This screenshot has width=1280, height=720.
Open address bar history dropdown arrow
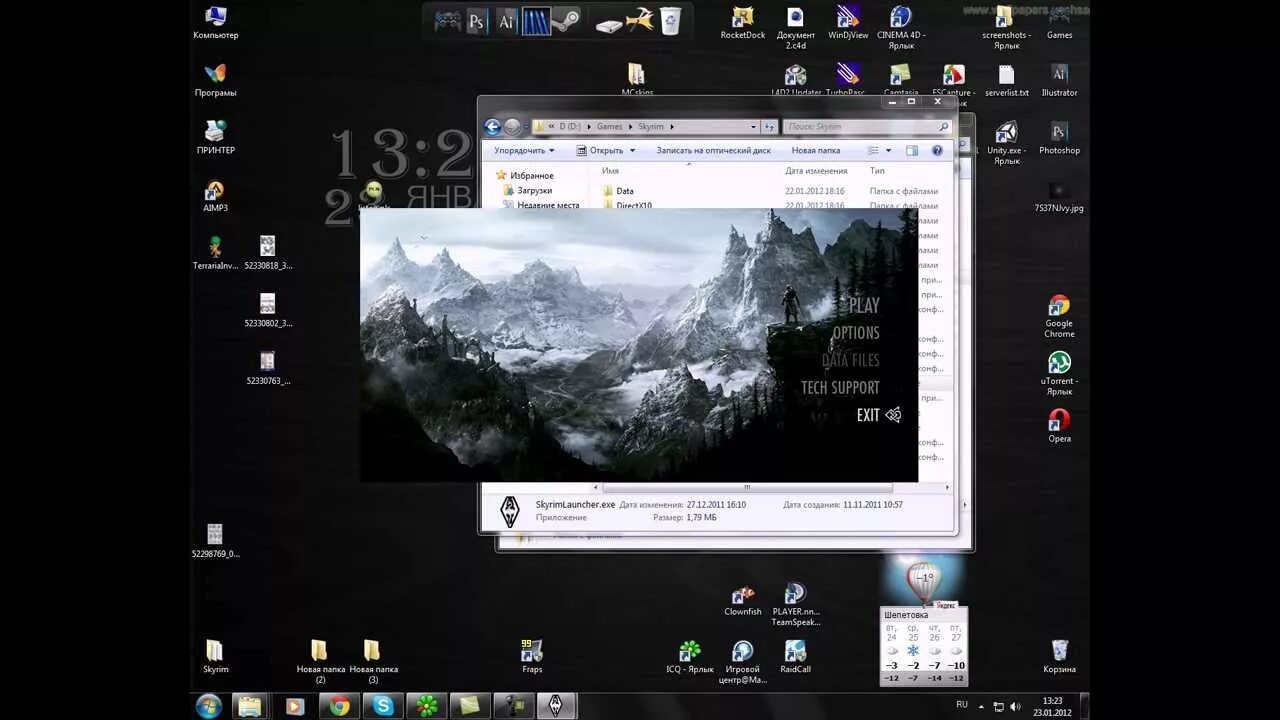point(753,127)
